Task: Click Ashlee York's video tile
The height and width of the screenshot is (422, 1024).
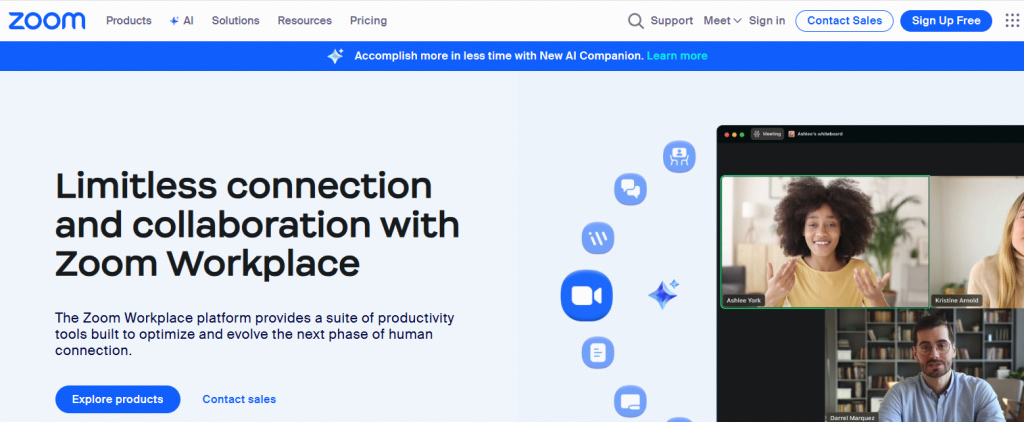Action: [825, 242]
